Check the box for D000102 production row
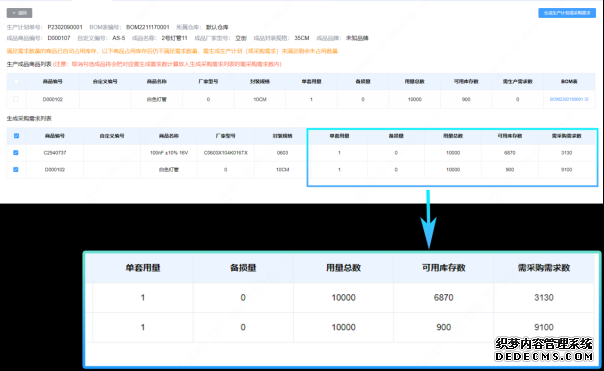This screenshot has width=604, height=371. click(x=16, y=99)
